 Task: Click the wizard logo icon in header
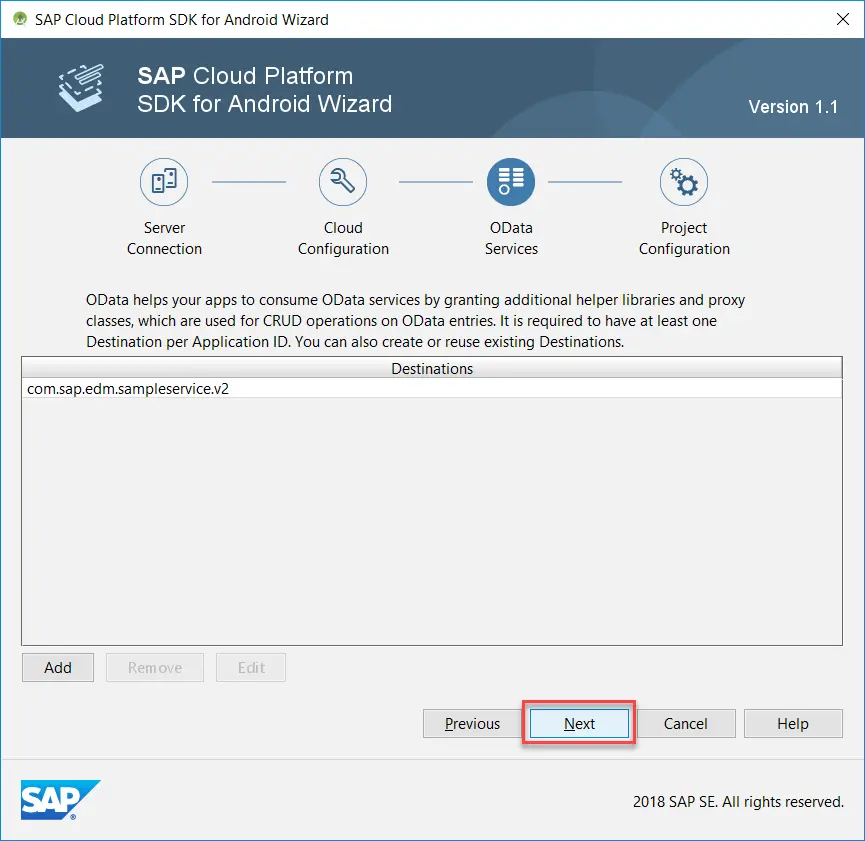click(x=81, y=88)
